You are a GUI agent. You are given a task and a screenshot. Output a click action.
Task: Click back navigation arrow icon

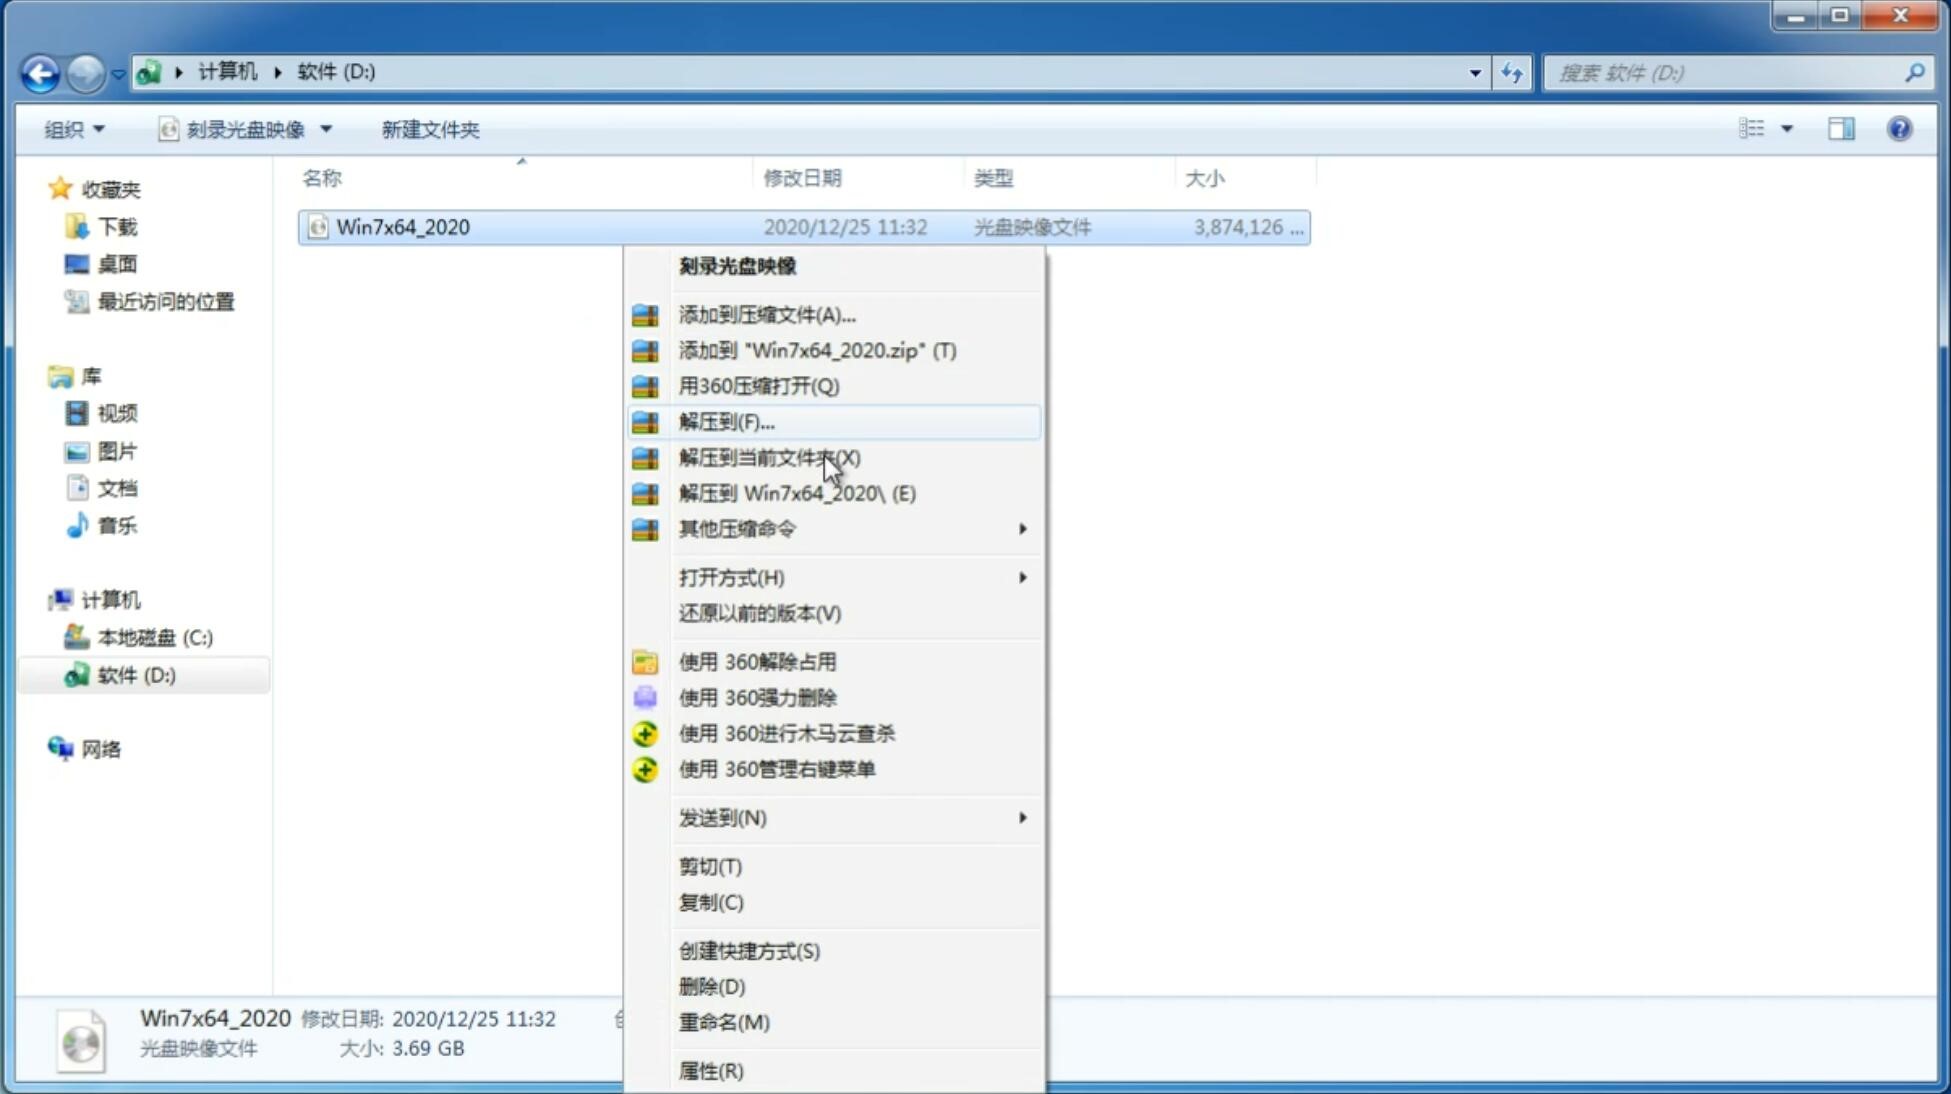pyautogui.click(x=39, y=71)
